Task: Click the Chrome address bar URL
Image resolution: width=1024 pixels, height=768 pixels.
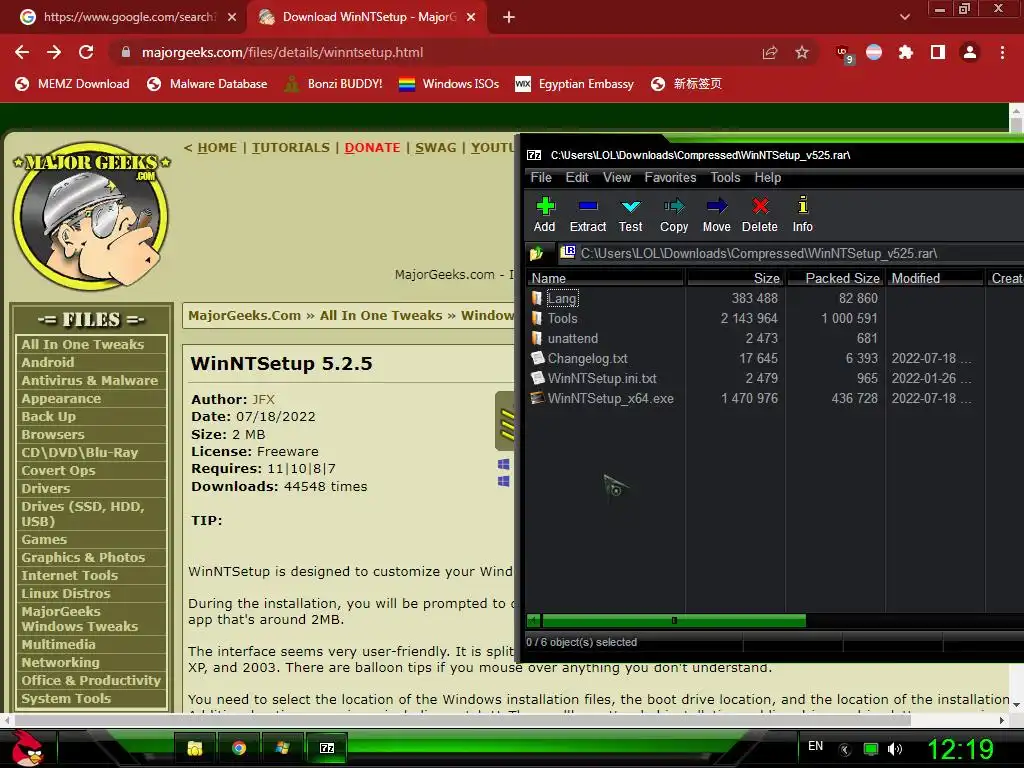Action: click(282, 52)
